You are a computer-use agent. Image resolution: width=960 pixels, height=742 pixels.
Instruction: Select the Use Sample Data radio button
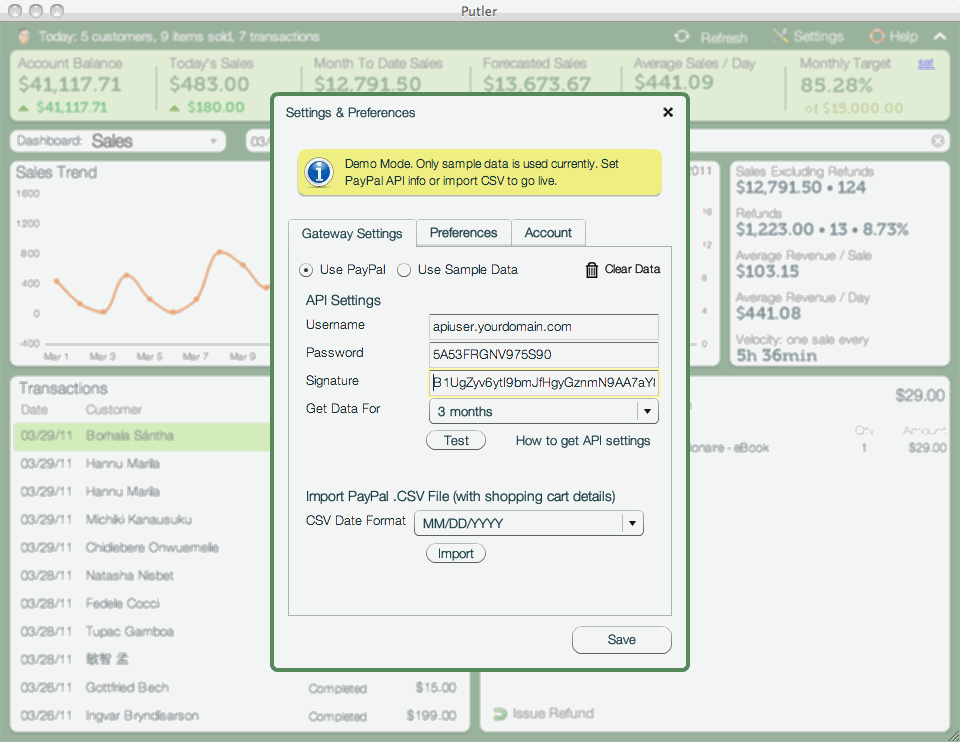click(403, 270)
